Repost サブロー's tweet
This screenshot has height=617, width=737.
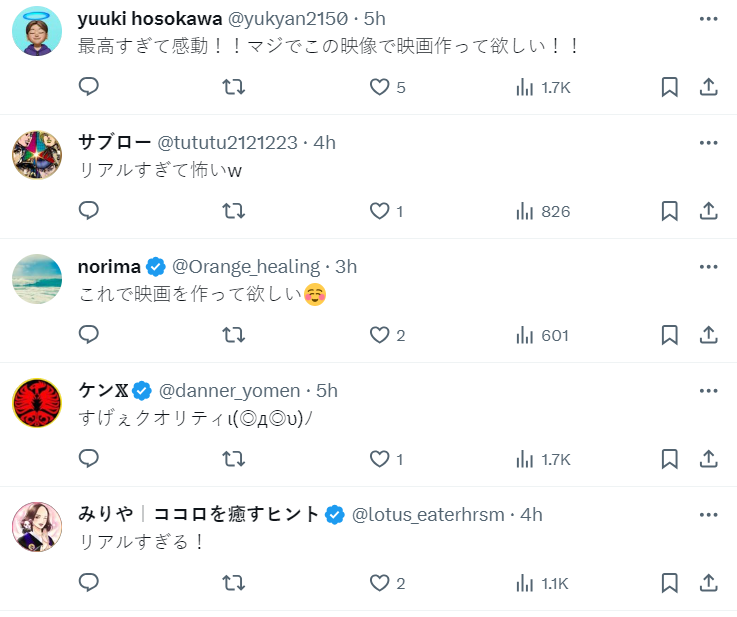pos(233,211)
